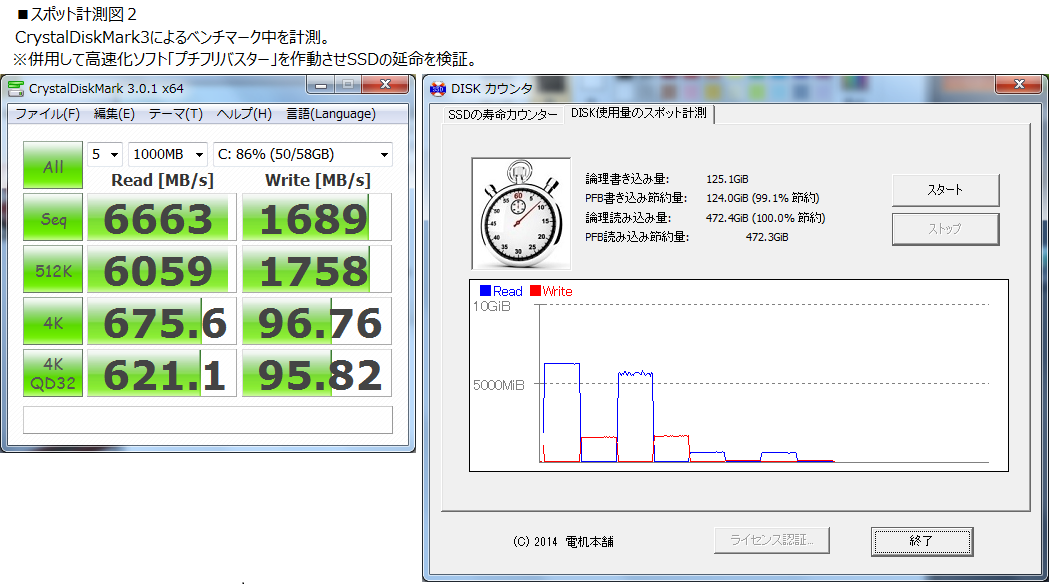Click the CrystalDiskMark title bar icon

16,88
